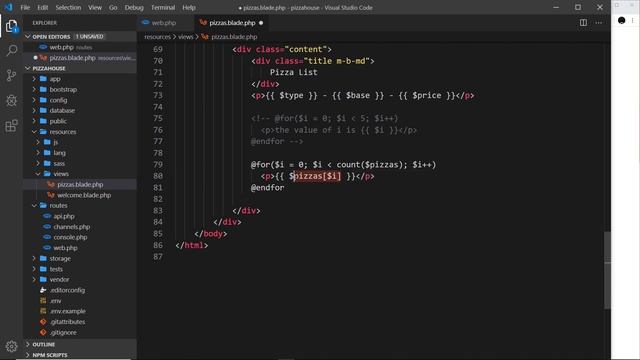Screen dimensions: 640x360
Task: Open the Run and Debug view icon
Action: 11,100
